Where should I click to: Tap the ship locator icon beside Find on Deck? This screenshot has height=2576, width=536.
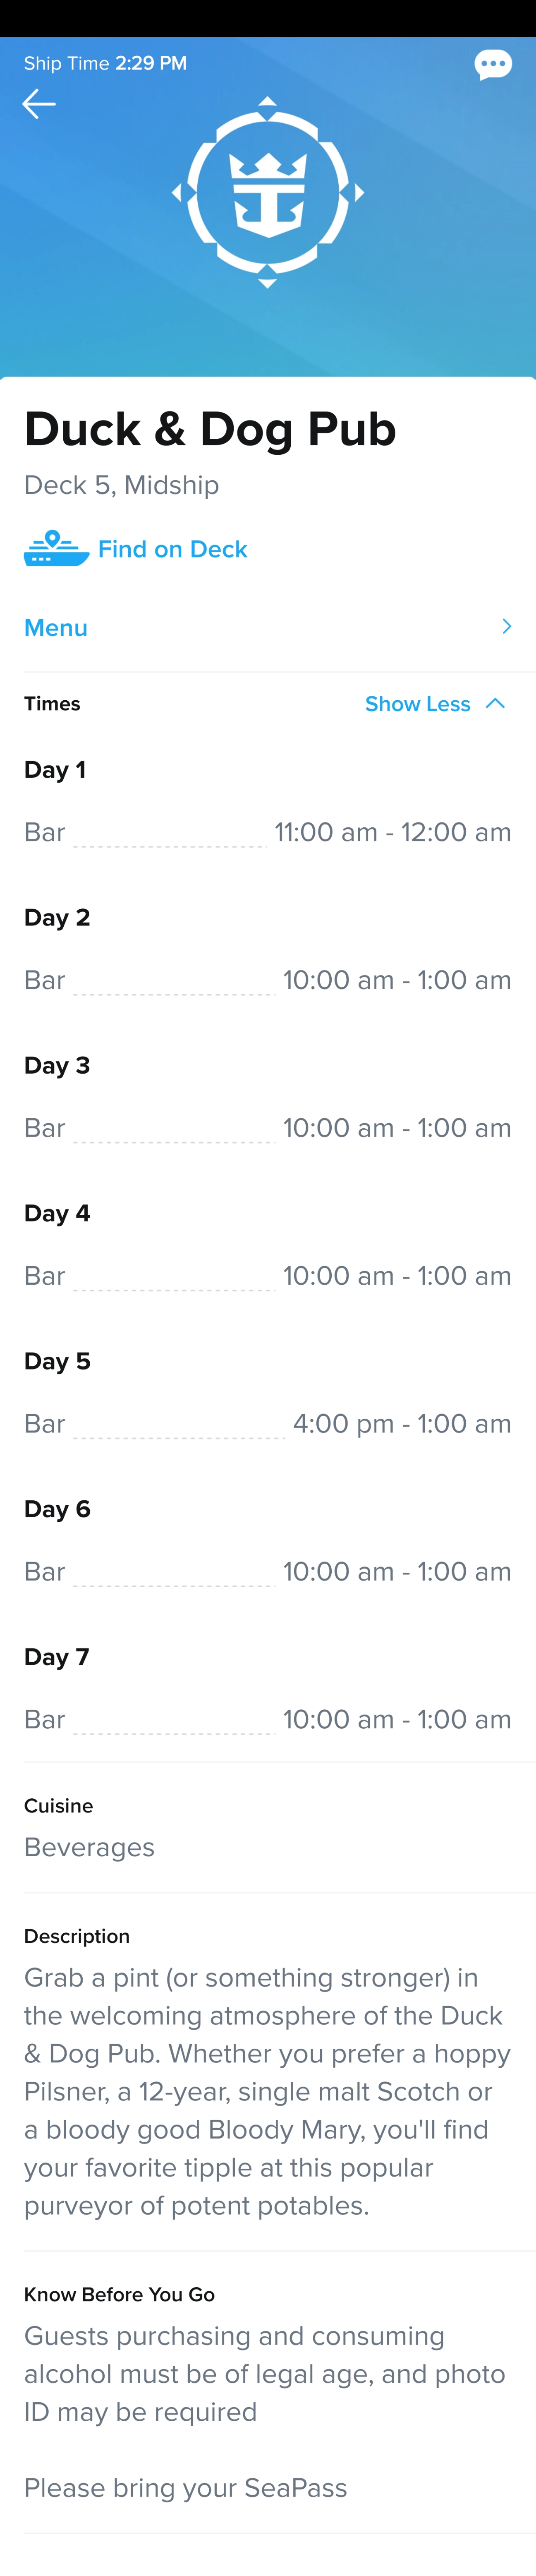(56, 549)
